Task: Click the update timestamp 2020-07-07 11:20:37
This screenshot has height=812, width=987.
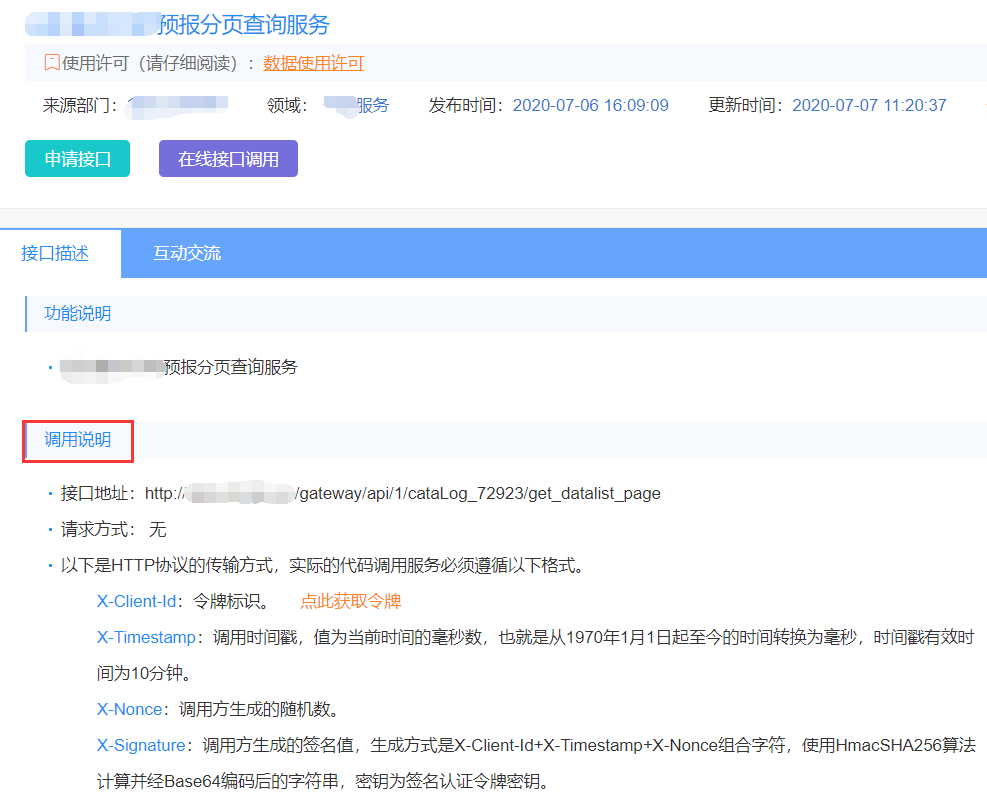Action: click(871, 104)
